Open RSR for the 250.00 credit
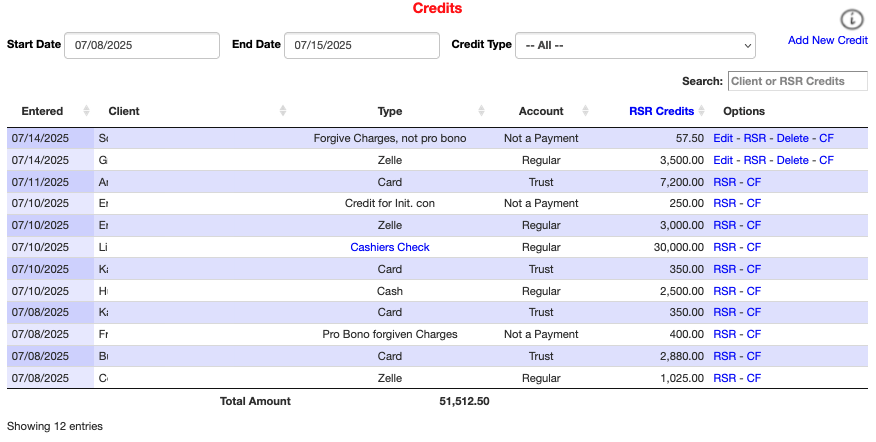 point(725,203)
